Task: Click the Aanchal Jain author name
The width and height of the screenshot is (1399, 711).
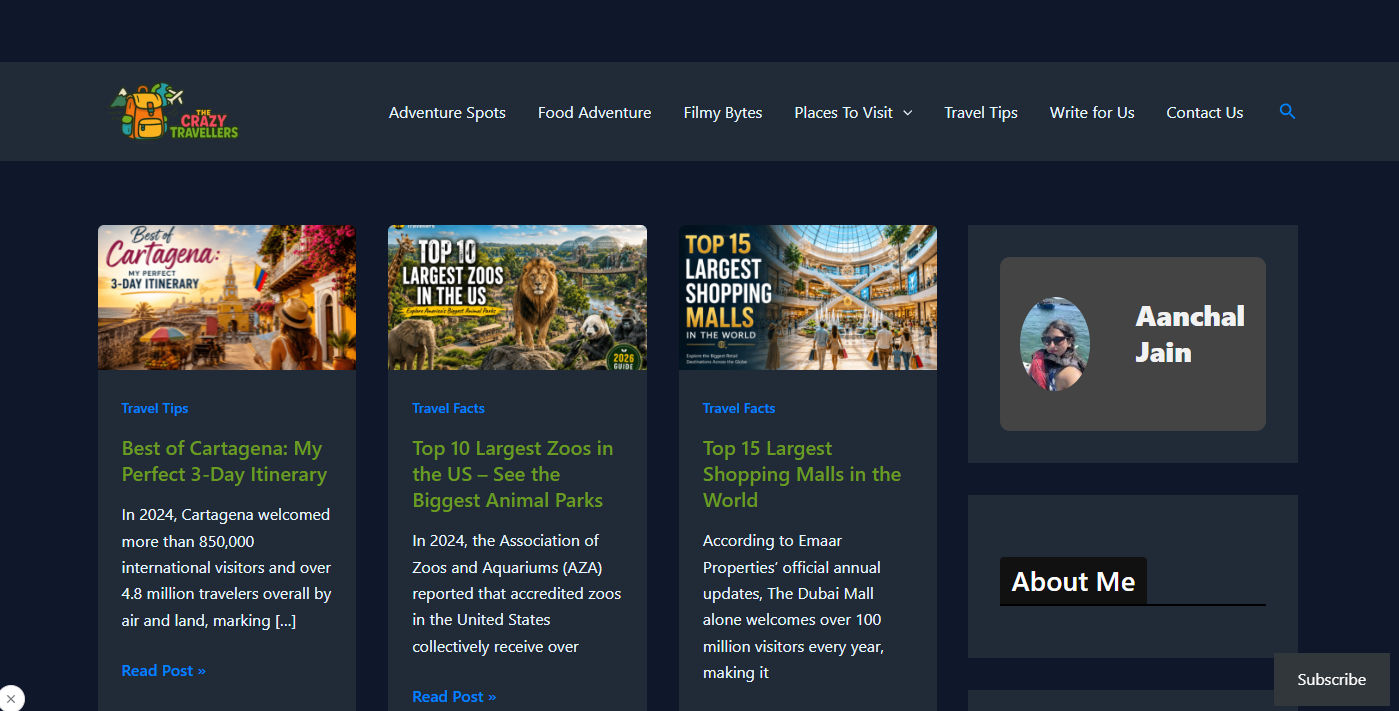Action: pos(1190,334)
